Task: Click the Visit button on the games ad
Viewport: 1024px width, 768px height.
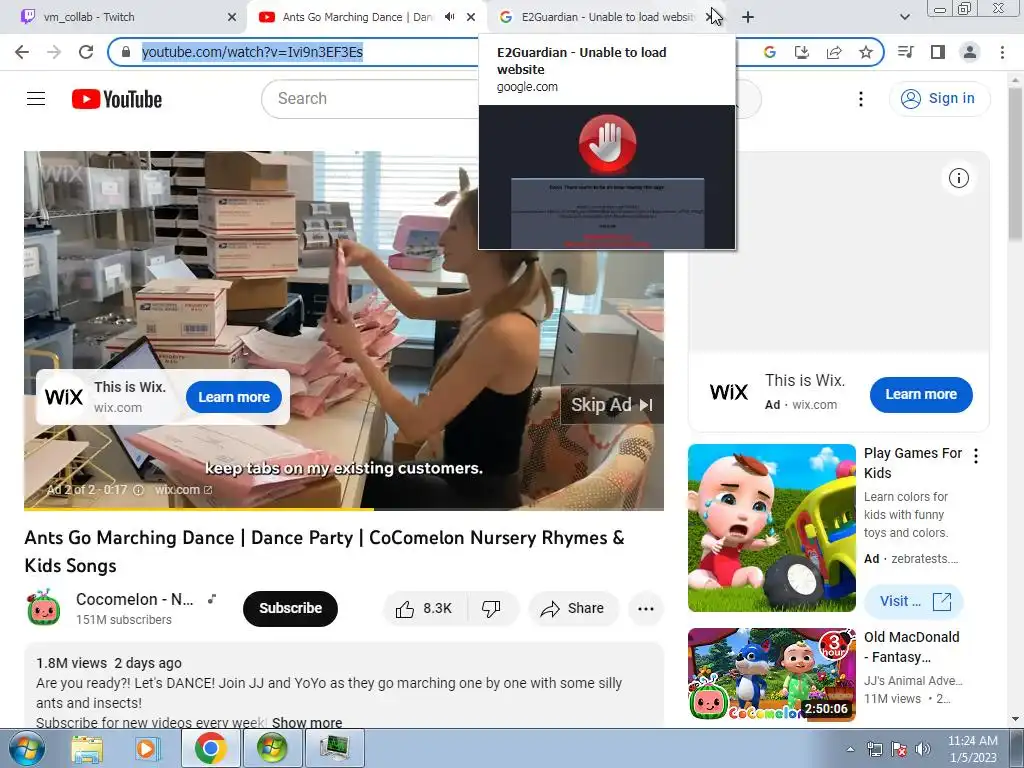Action: (914, 601)
